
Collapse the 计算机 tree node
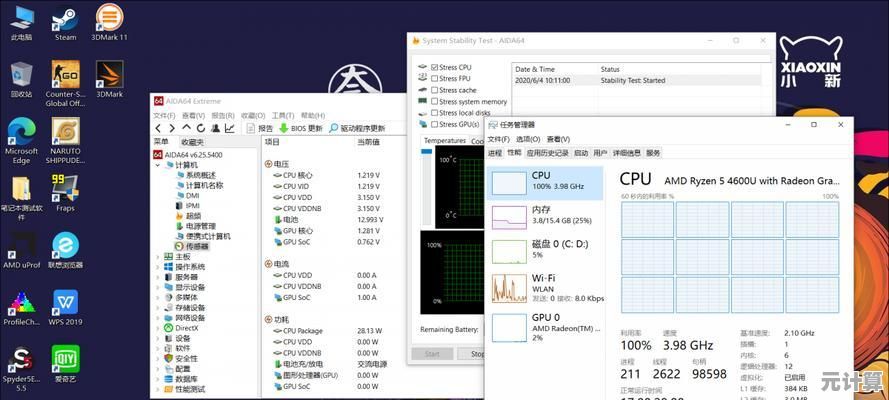(x=158, y=165)
